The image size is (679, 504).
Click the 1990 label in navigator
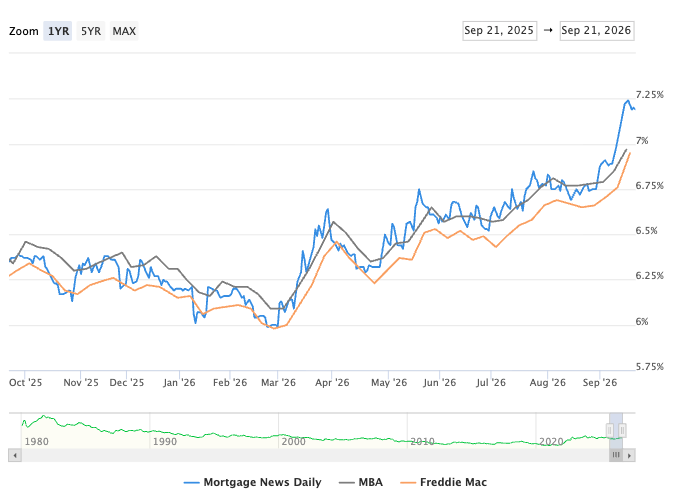click(x=165, y=442)
